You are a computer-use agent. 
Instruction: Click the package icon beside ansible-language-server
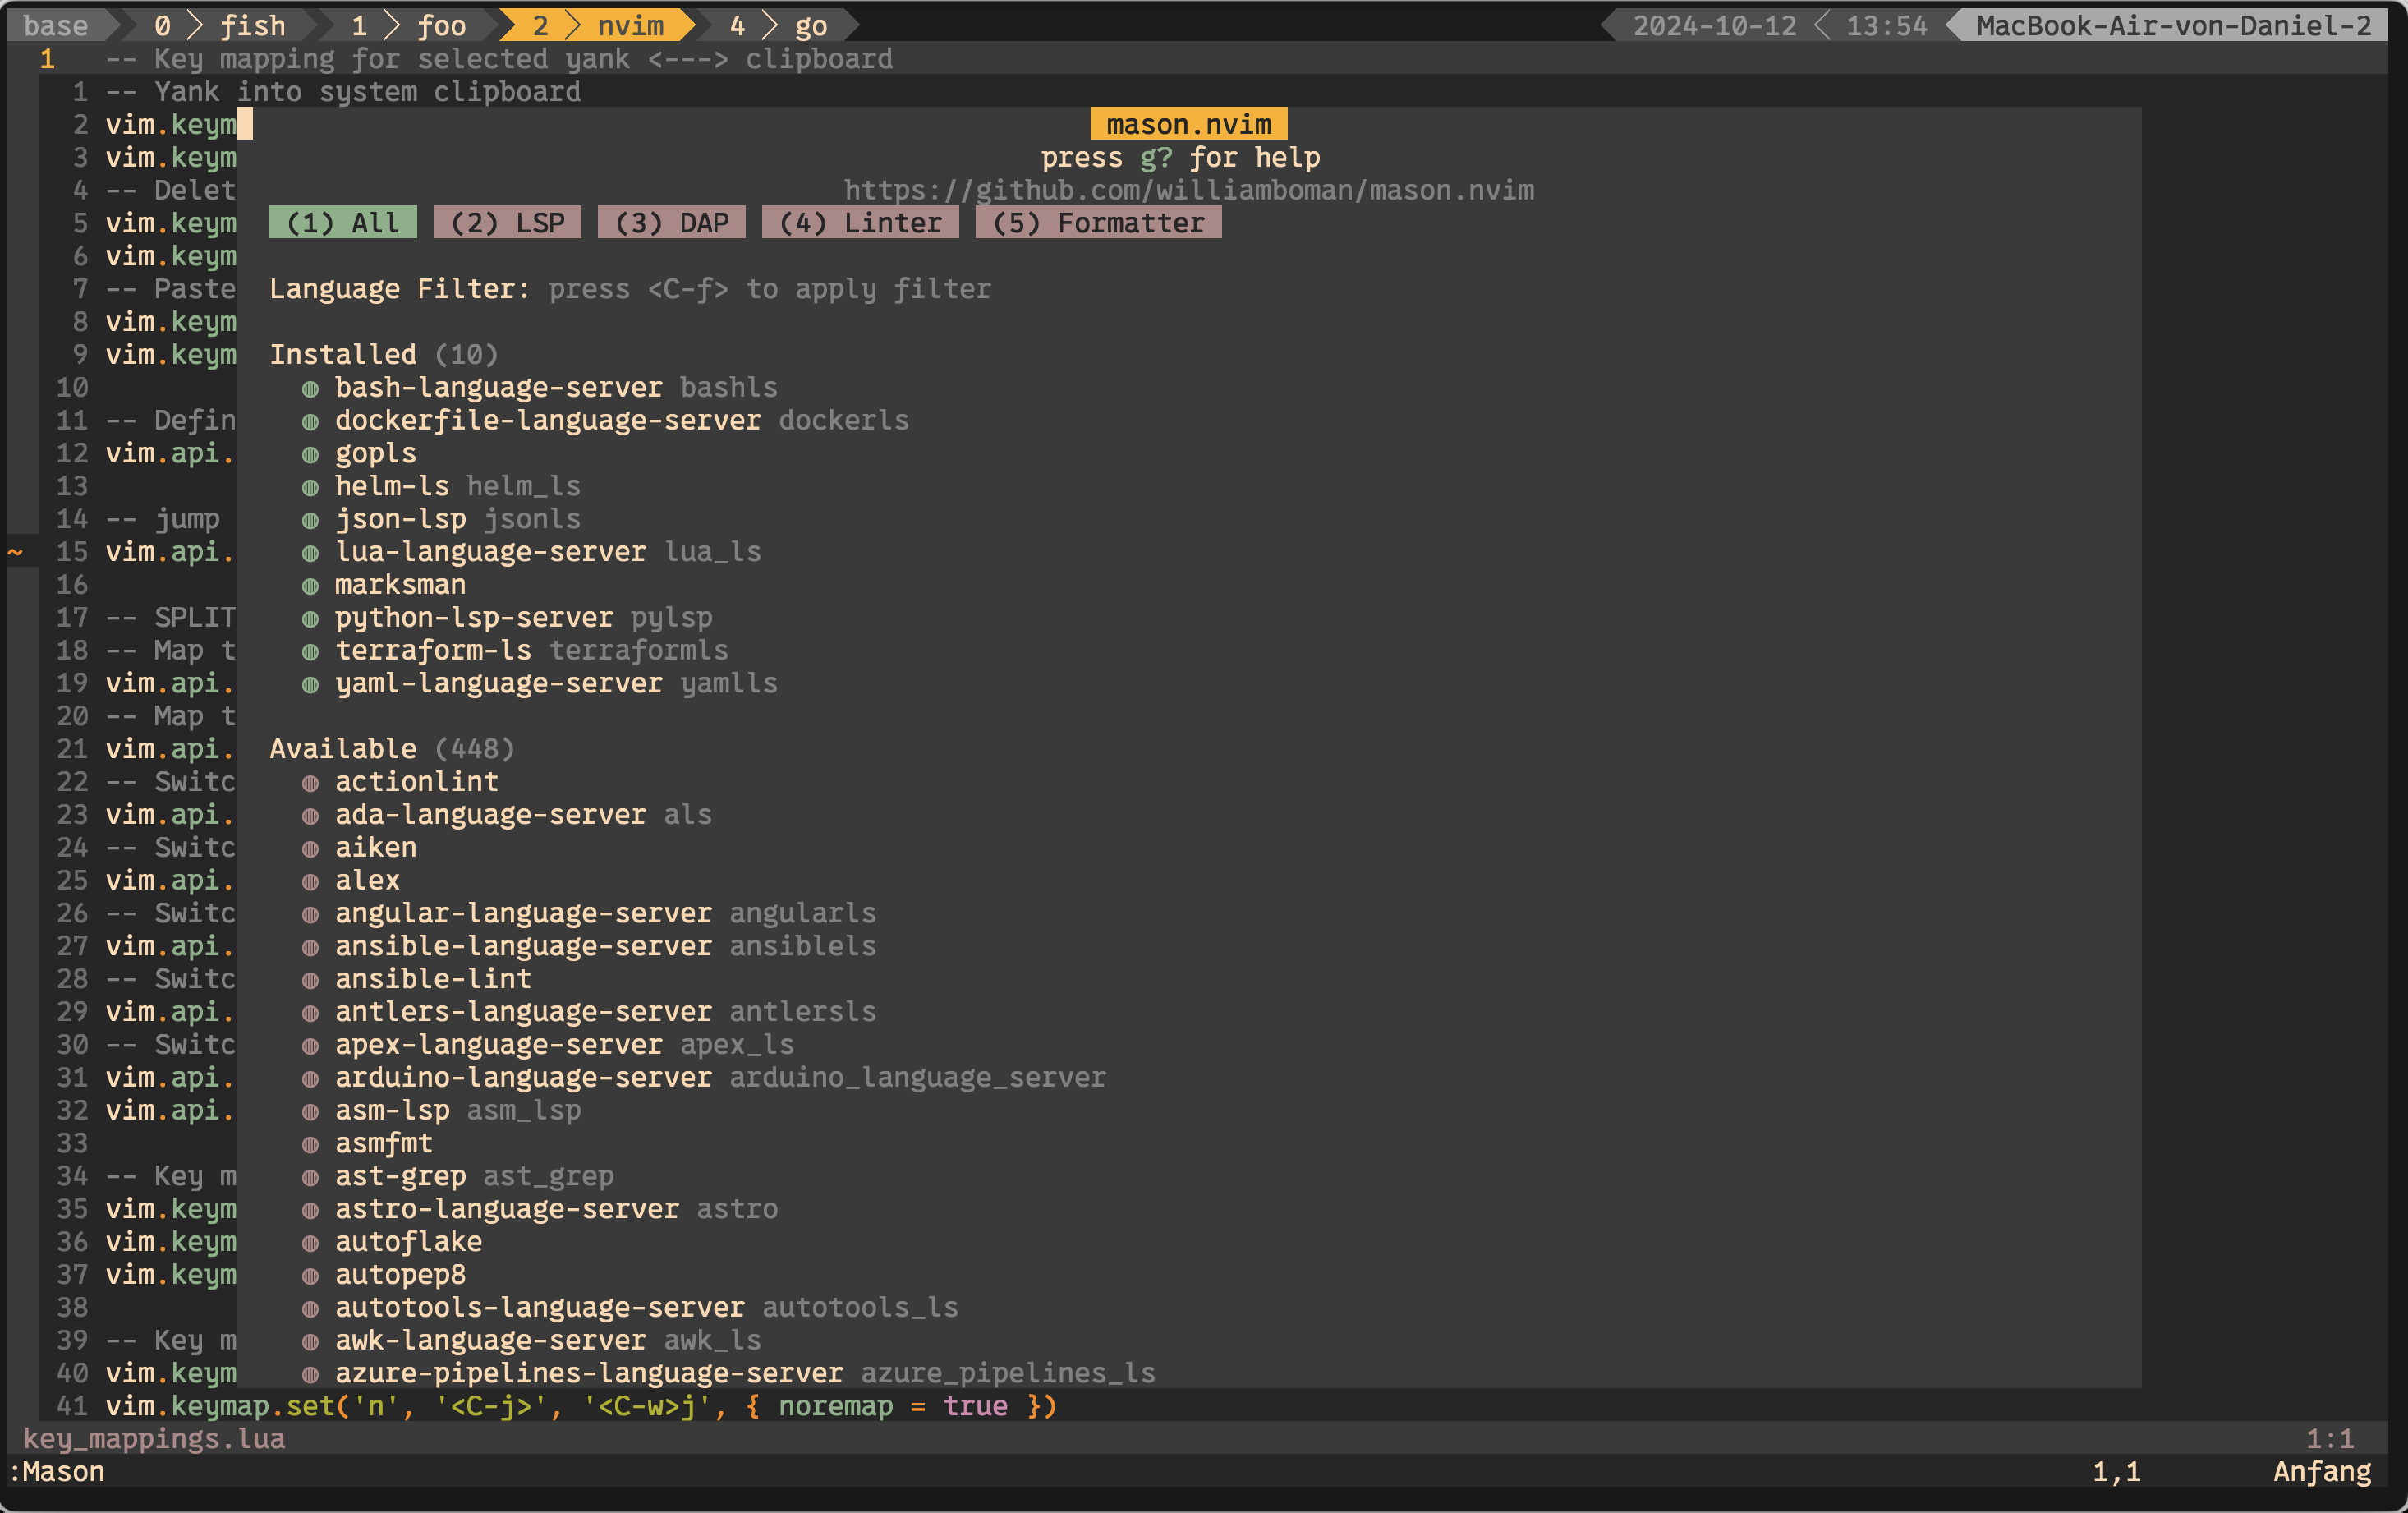click(310, 948)
